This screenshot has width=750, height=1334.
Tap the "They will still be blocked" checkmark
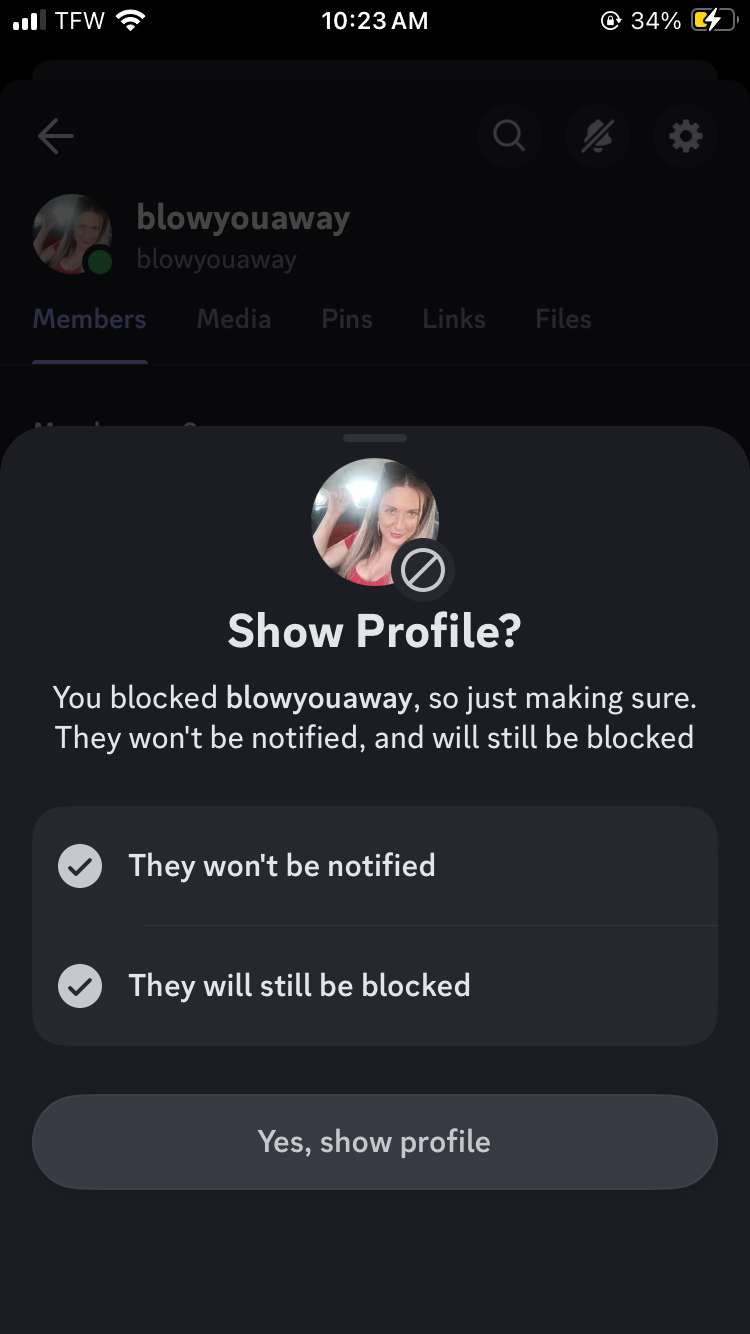click(80, 986)
